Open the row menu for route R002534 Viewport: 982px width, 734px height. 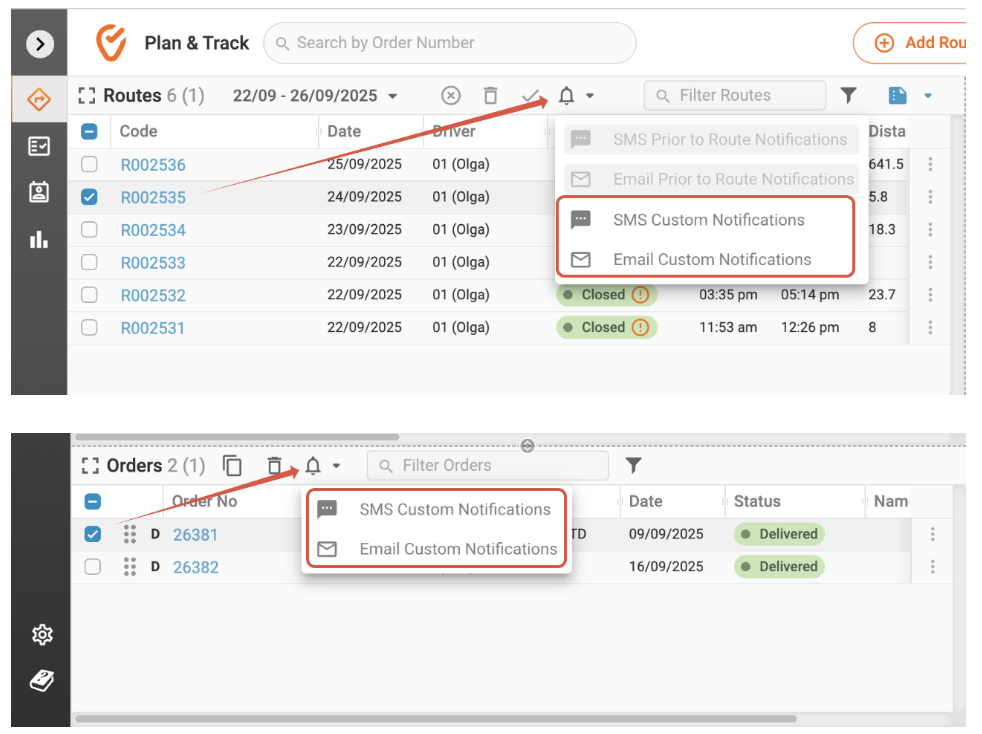tap(931, 229)
